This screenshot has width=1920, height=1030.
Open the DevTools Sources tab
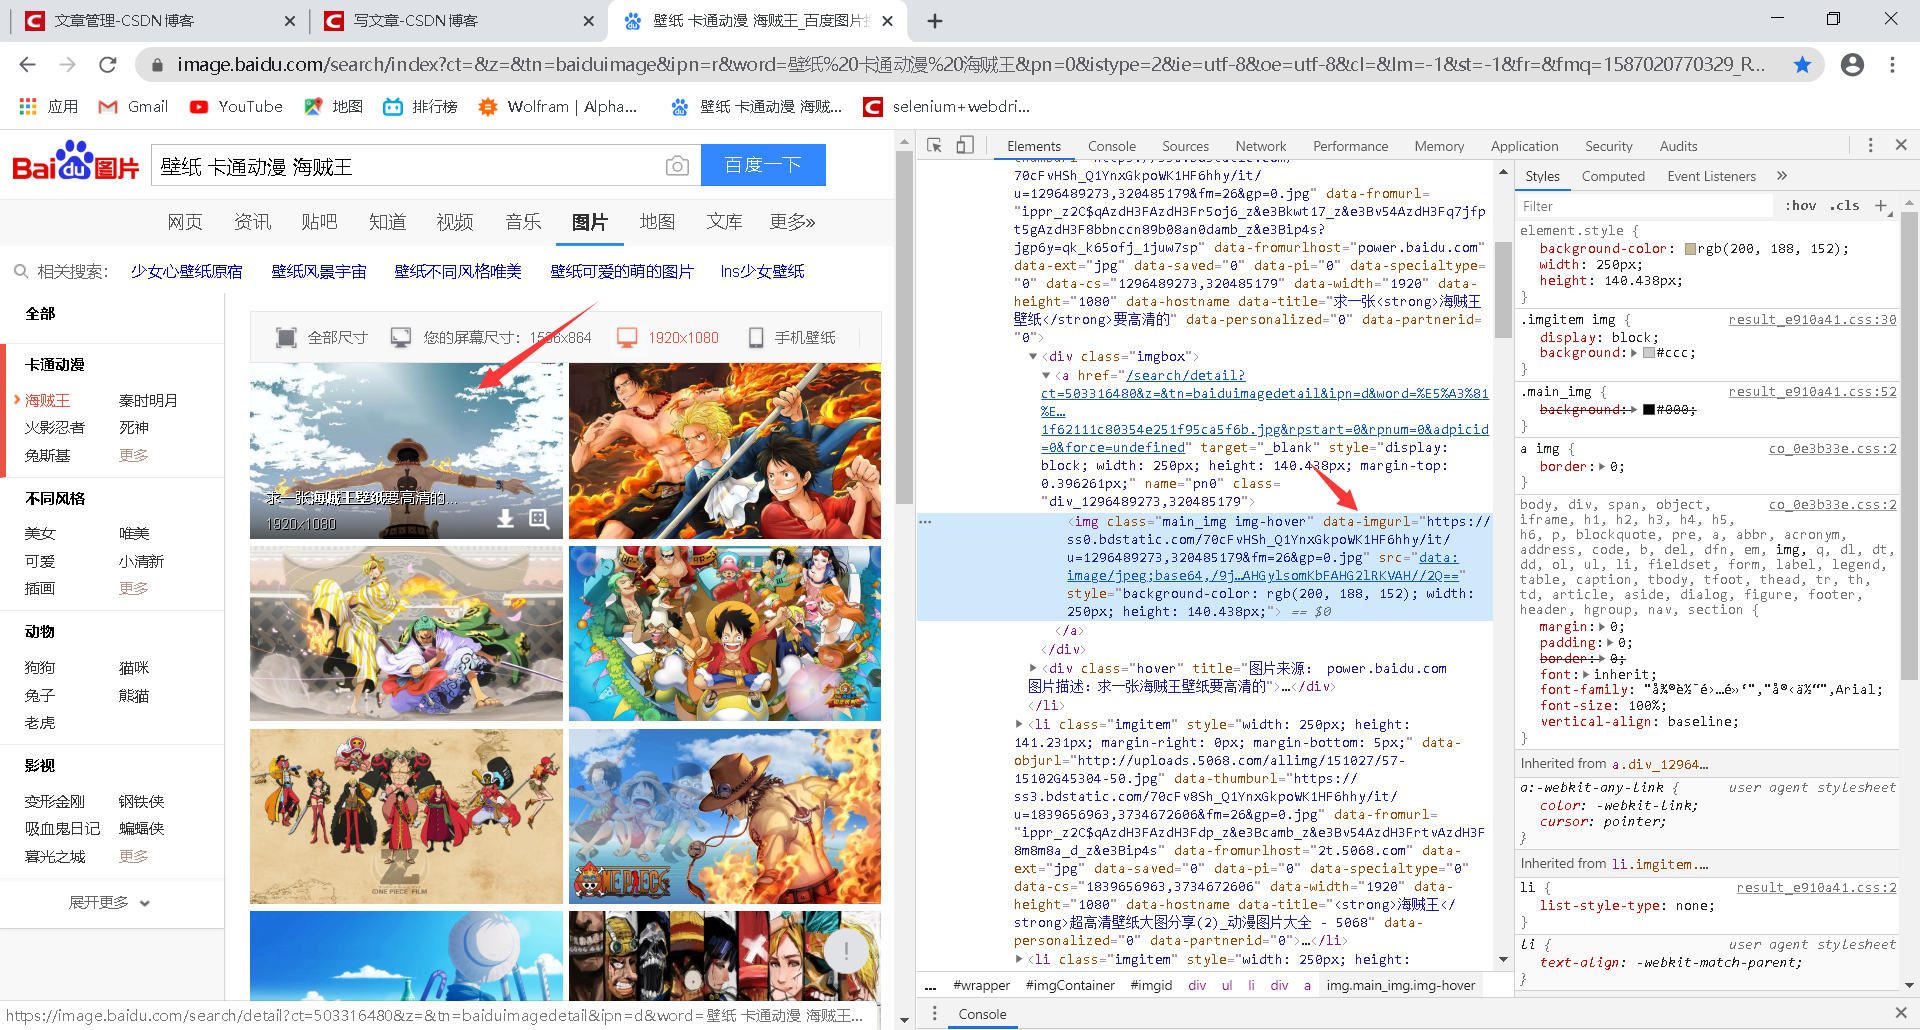1186,146
